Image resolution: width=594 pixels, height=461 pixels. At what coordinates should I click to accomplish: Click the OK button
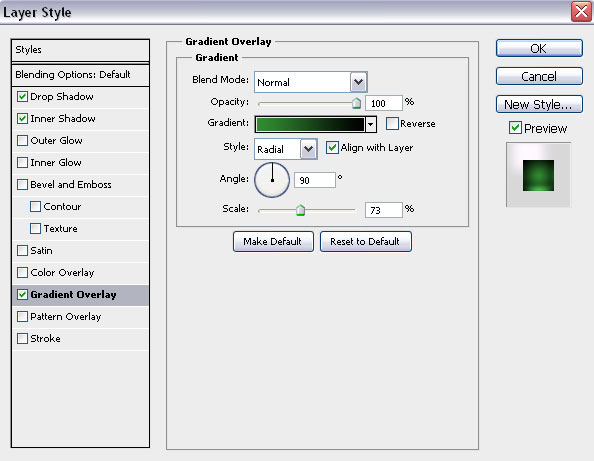coord(539,48)
